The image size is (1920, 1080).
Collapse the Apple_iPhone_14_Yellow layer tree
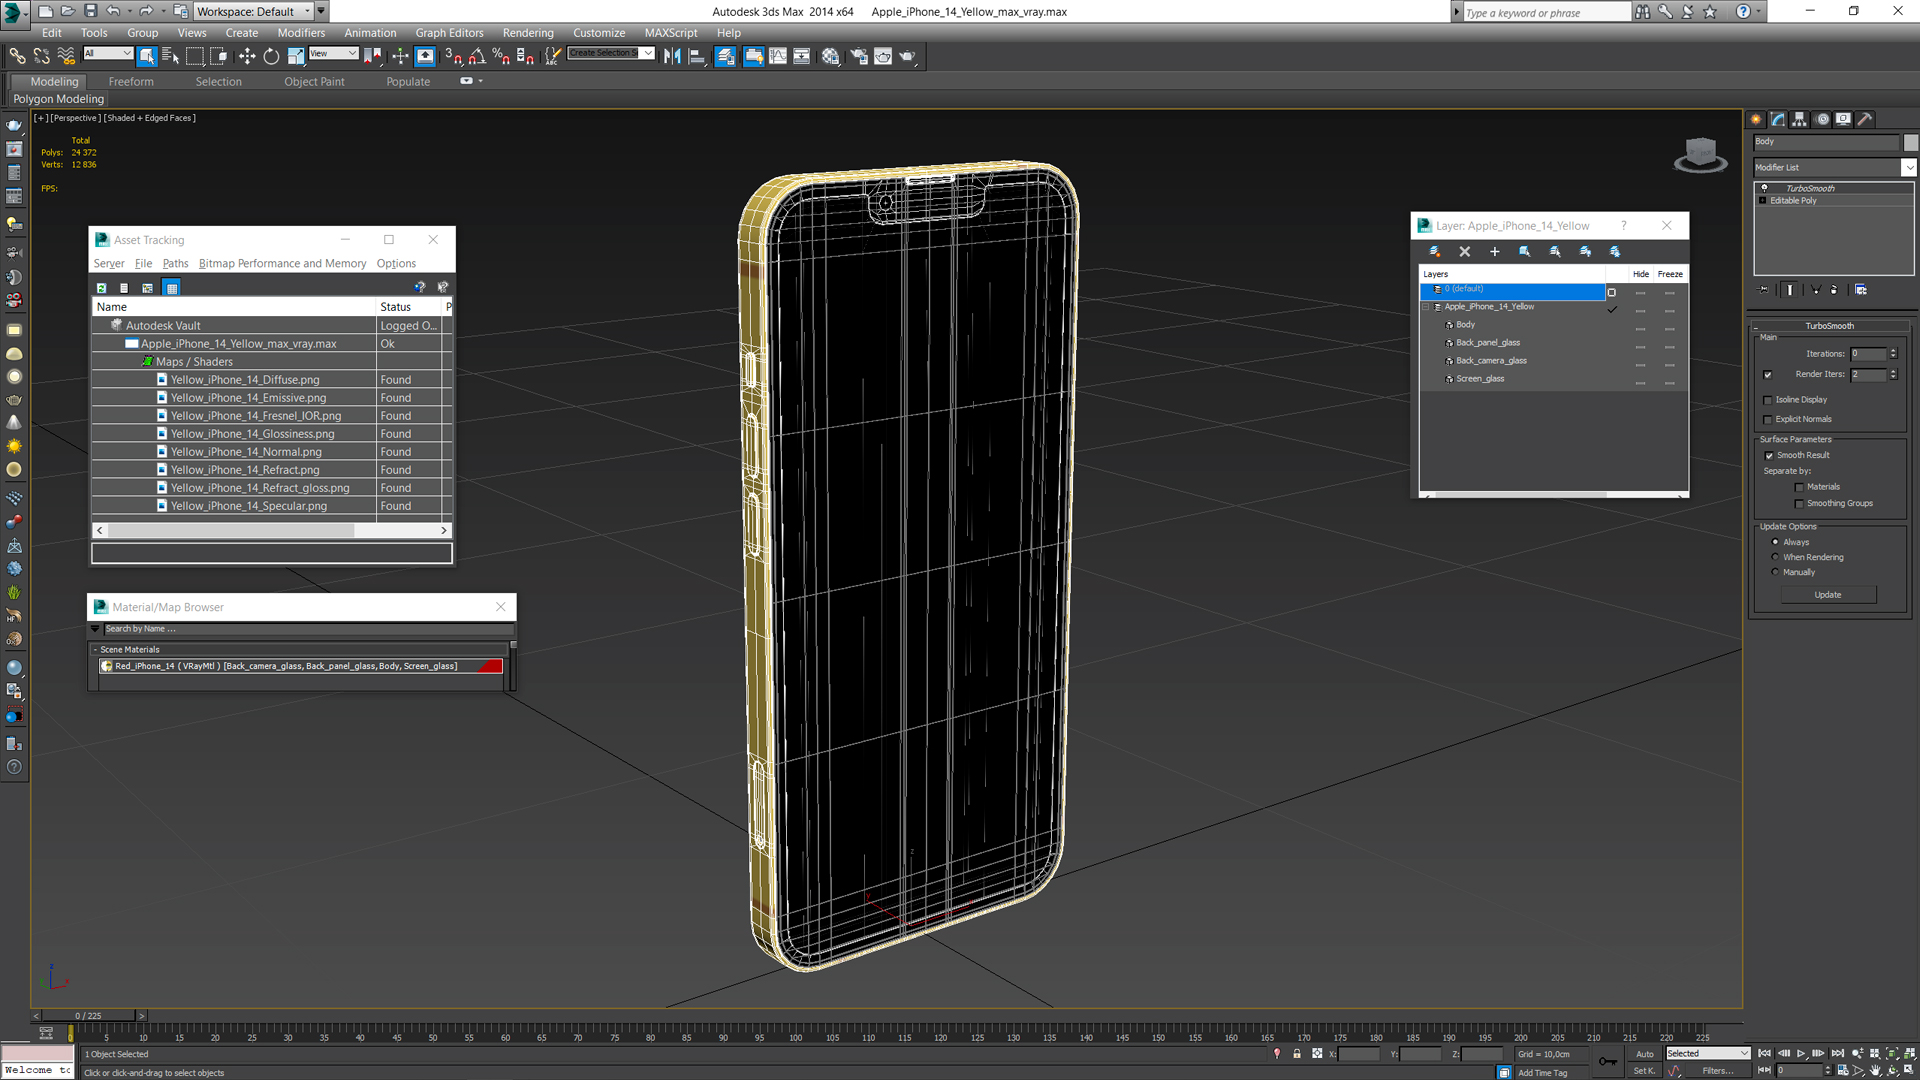[x=1427, y=307]
